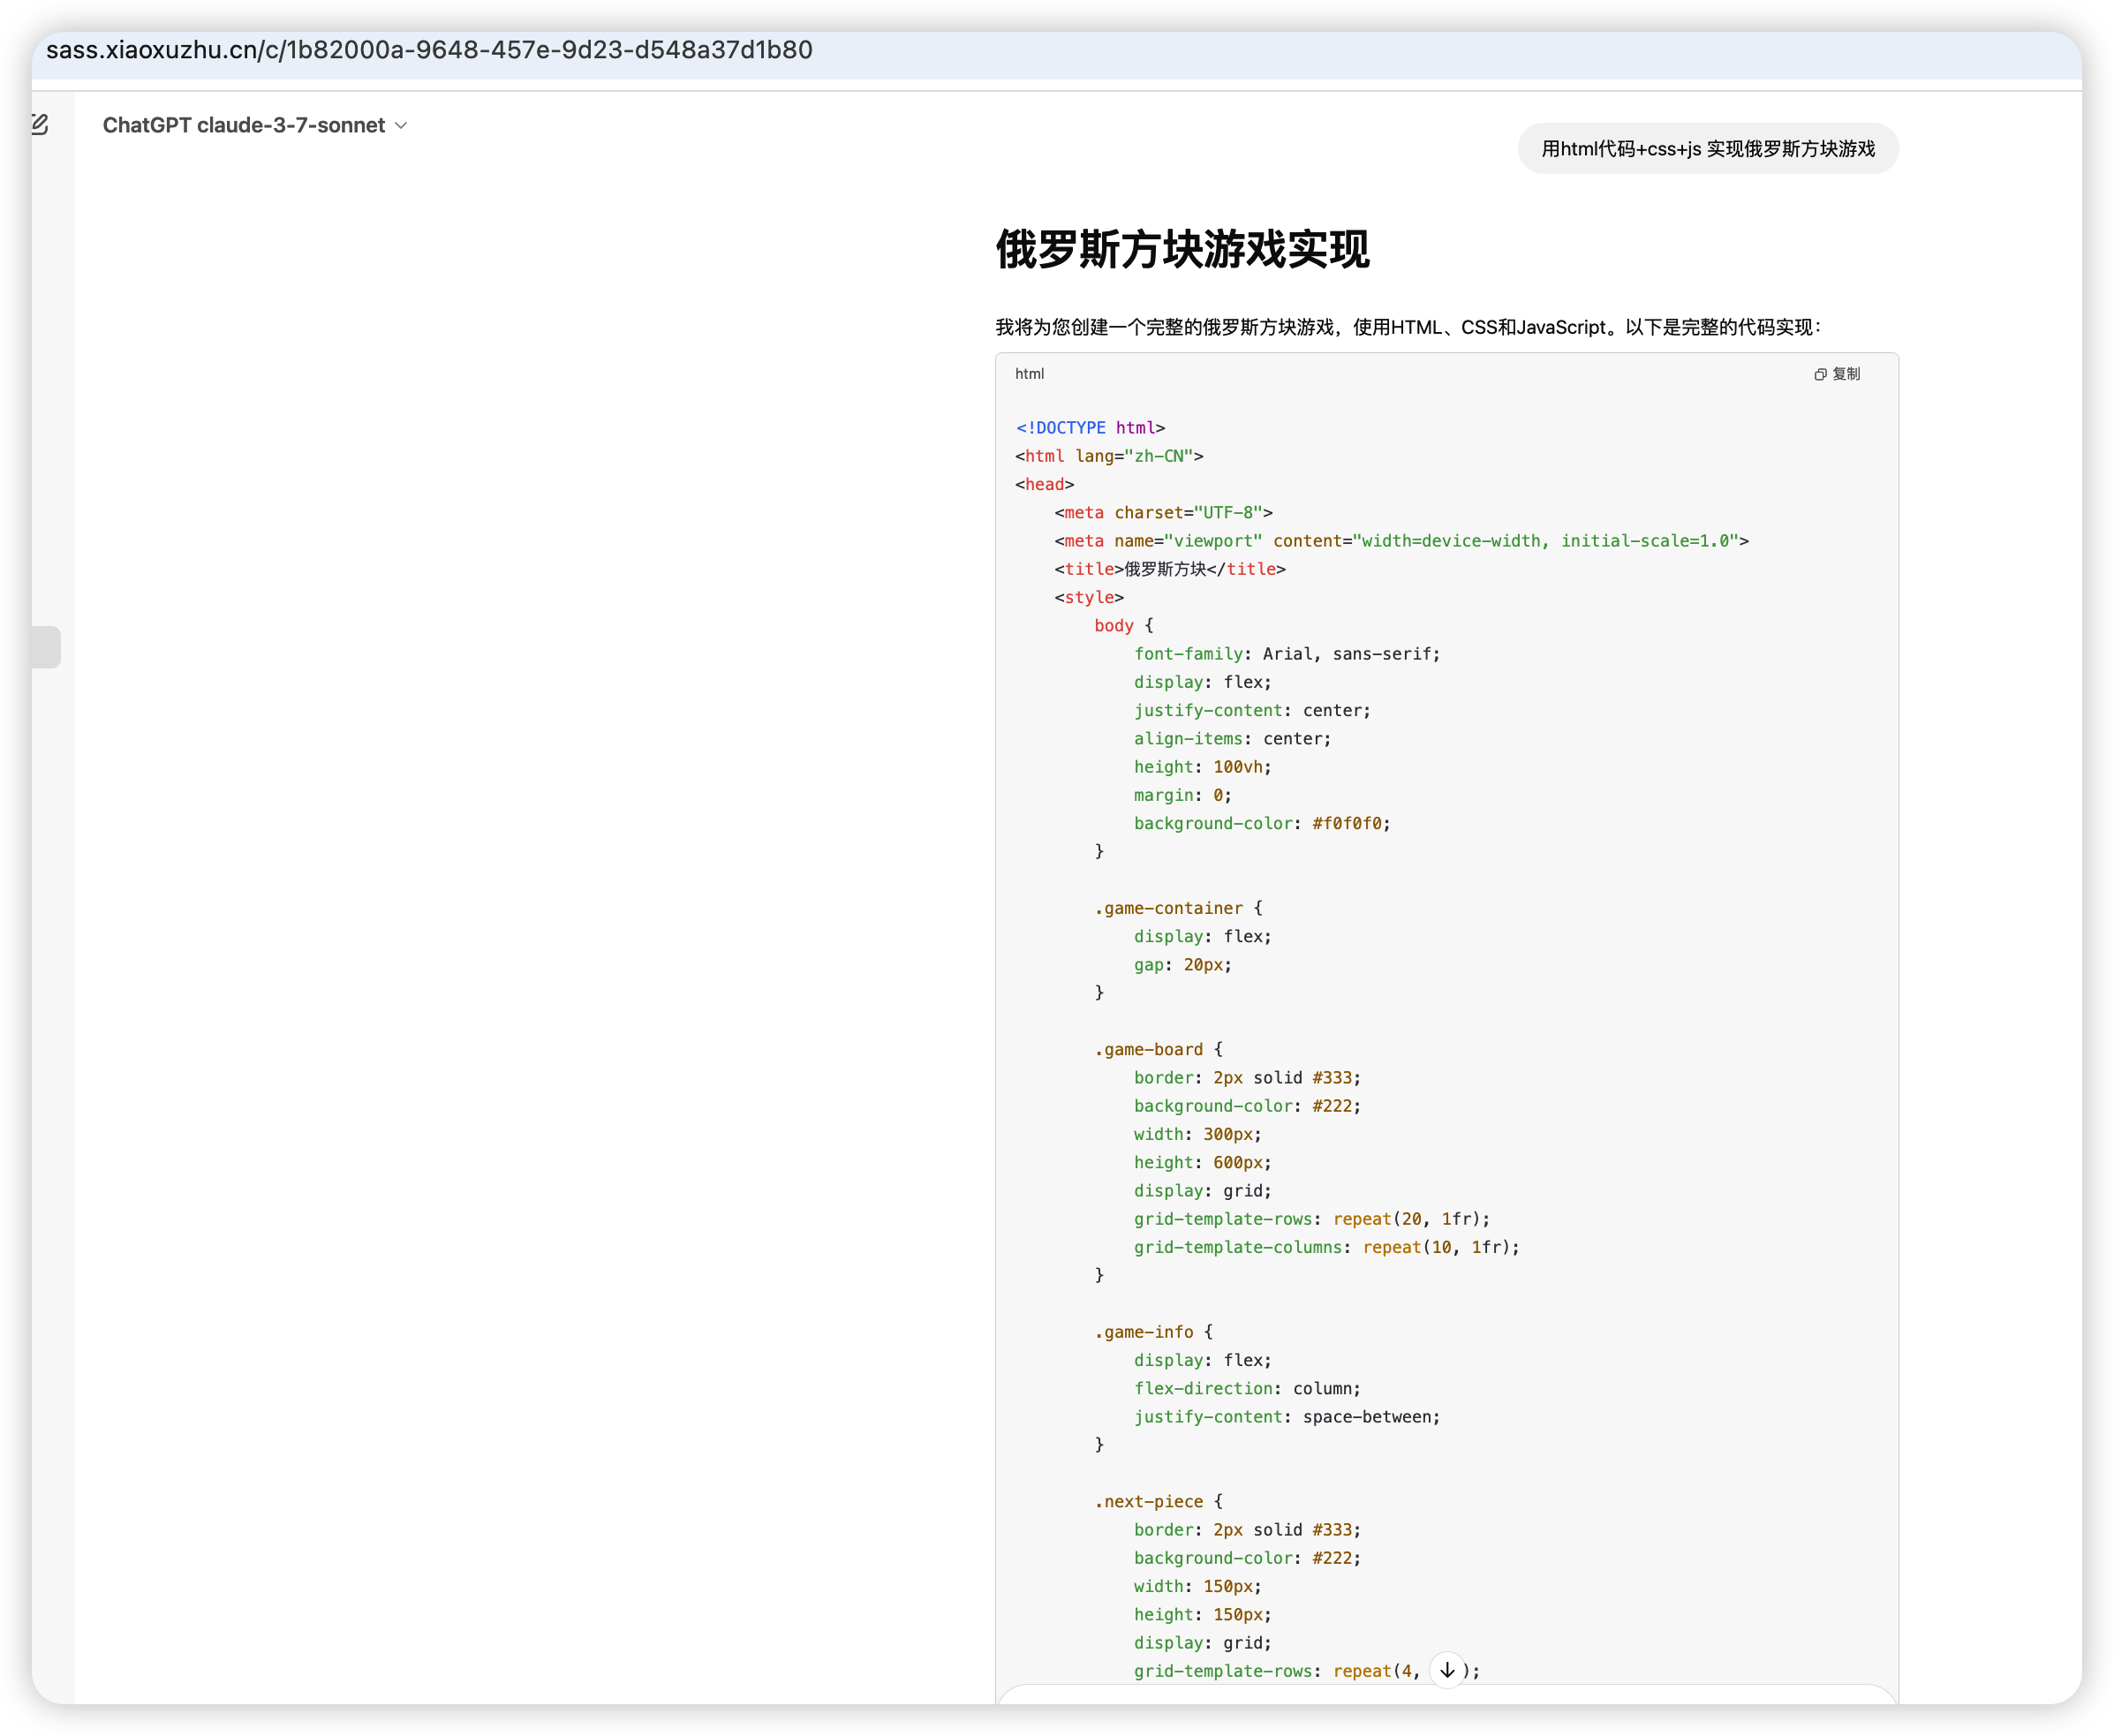Click 复制 to copy the code

tap(1847, 374)
